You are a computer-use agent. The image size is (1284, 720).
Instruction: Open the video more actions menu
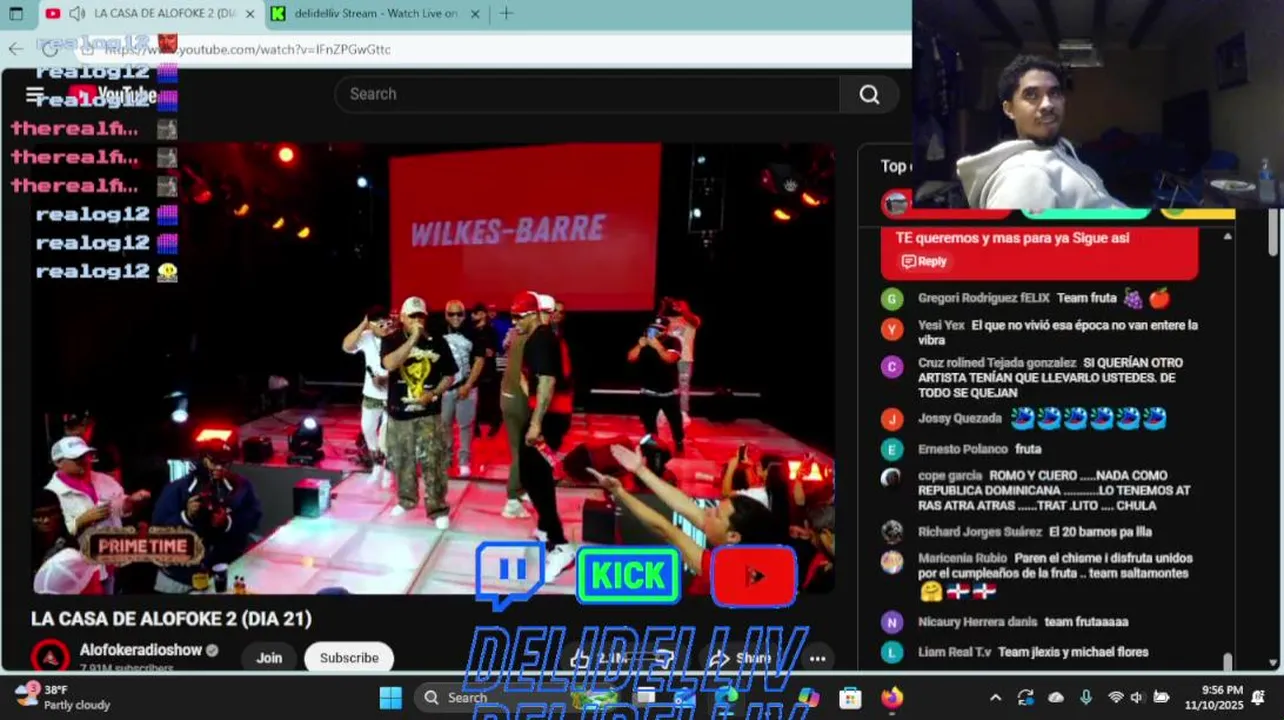coord(817,658)
